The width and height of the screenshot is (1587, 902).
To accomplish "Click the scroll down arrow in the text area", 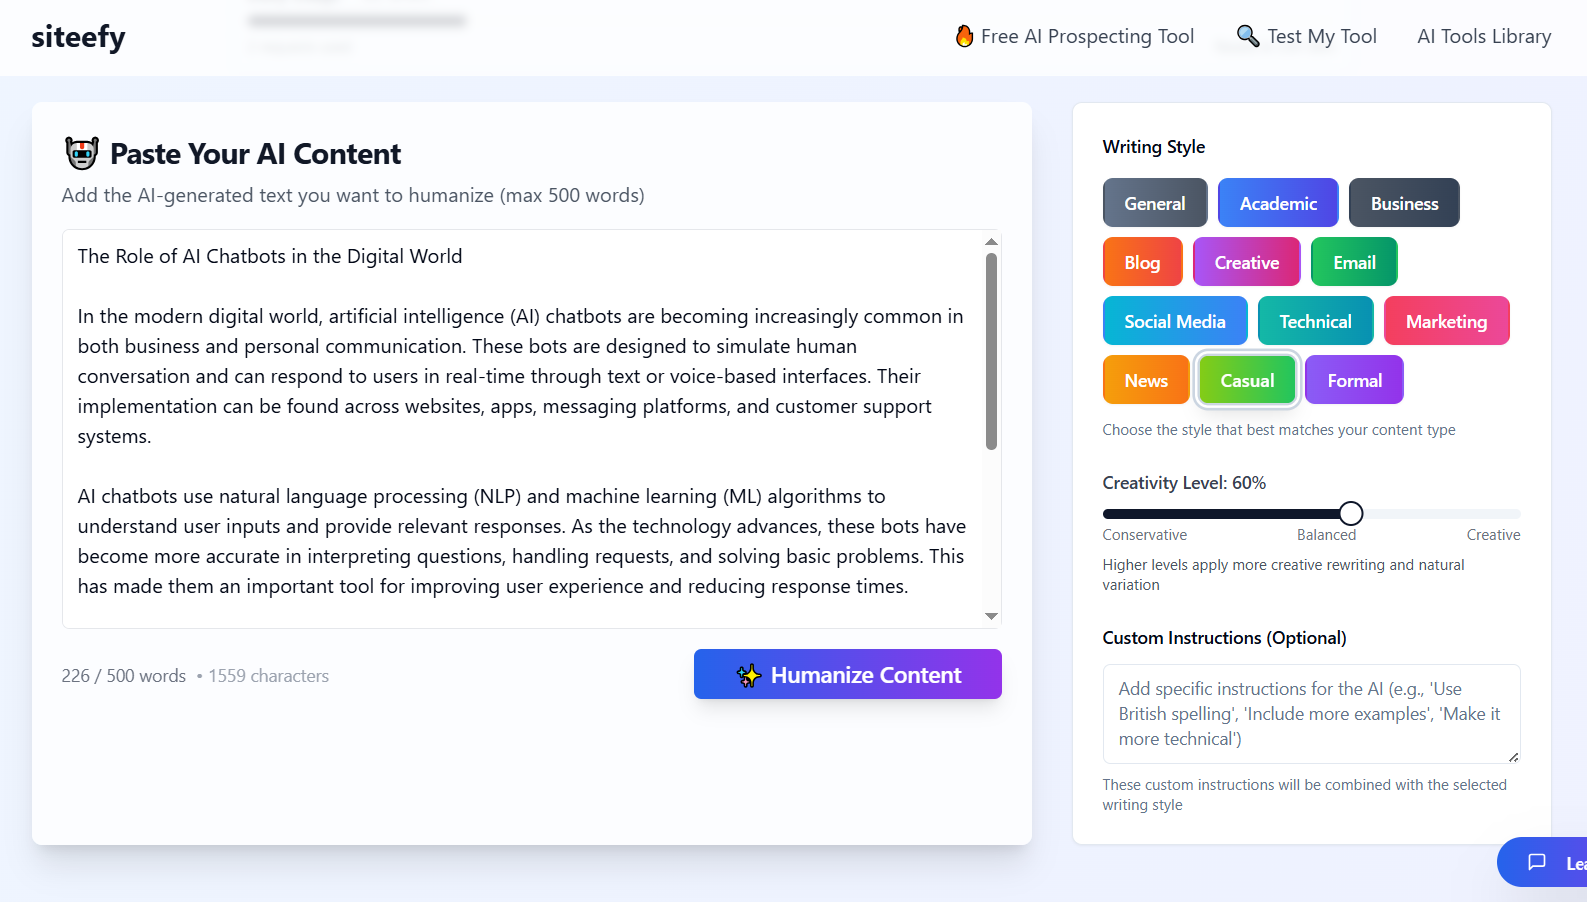I will (991, 616).
